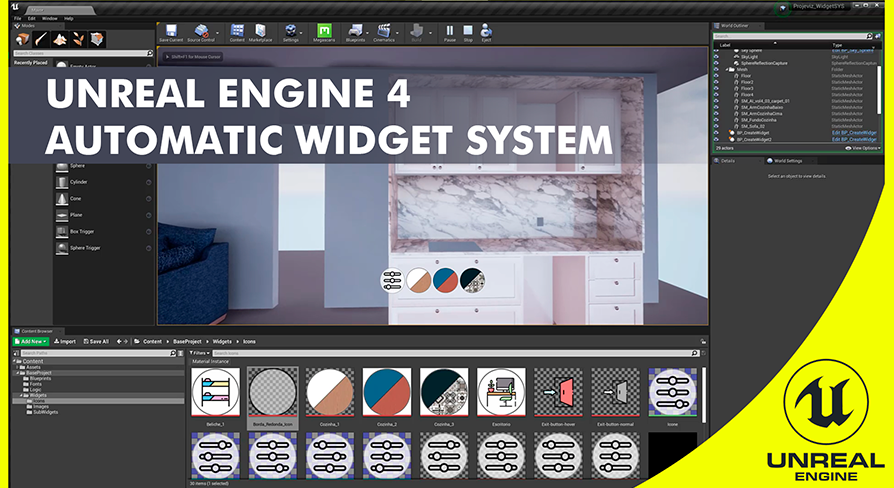Open the Cinematics dropdown arrow
The width and height of the screenshot is (894, 488).
pyautogui.click(x=397, y=33)
